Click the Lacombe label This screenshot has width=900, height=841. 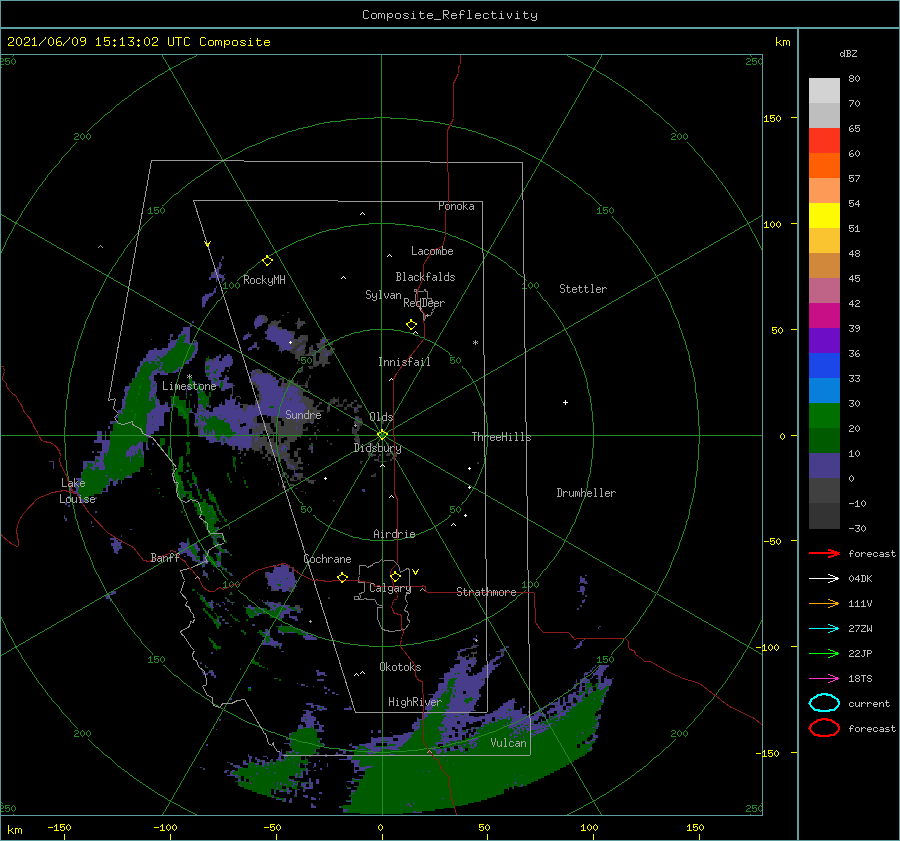pos(432,251)
